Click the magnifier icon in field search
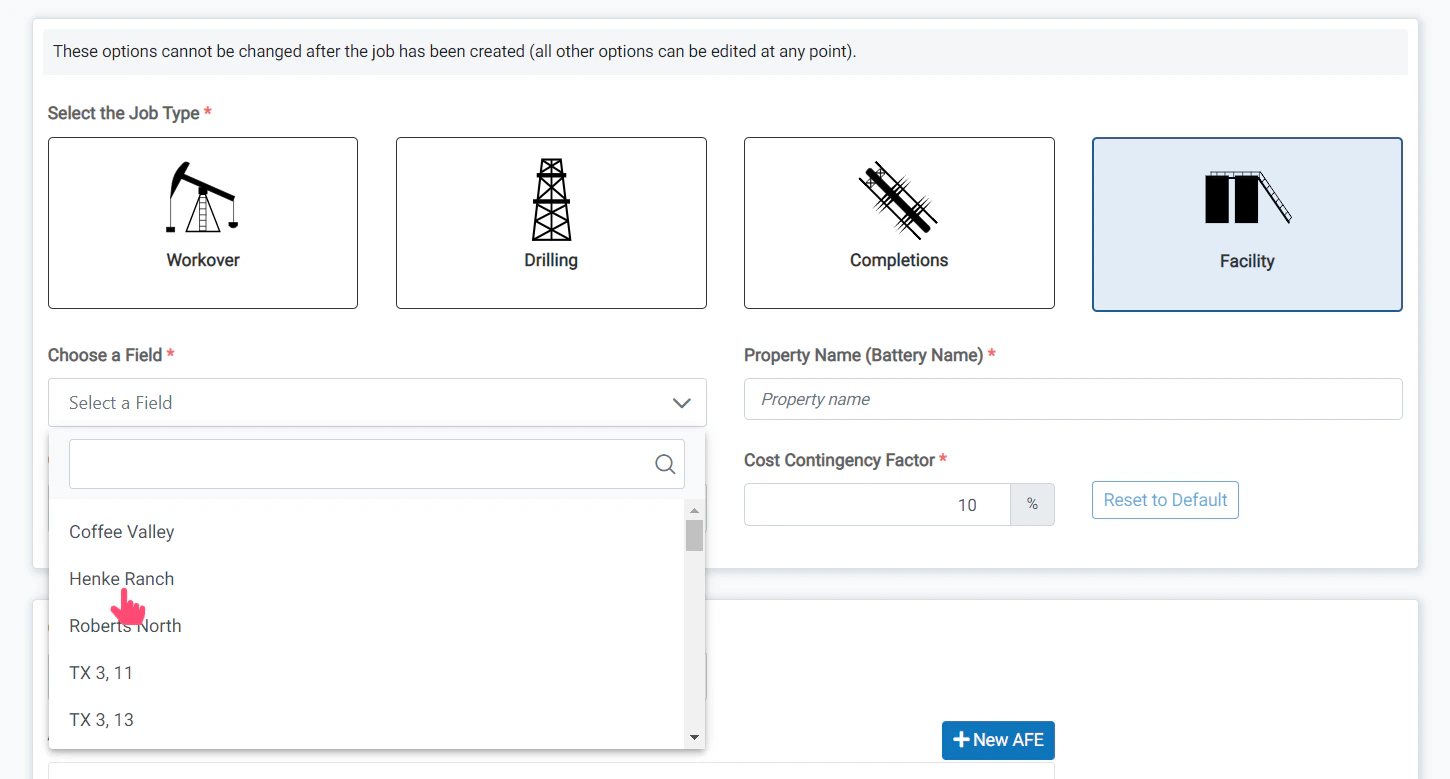The width and height of the screenshot is (1450, 779). tap(665, 464)
